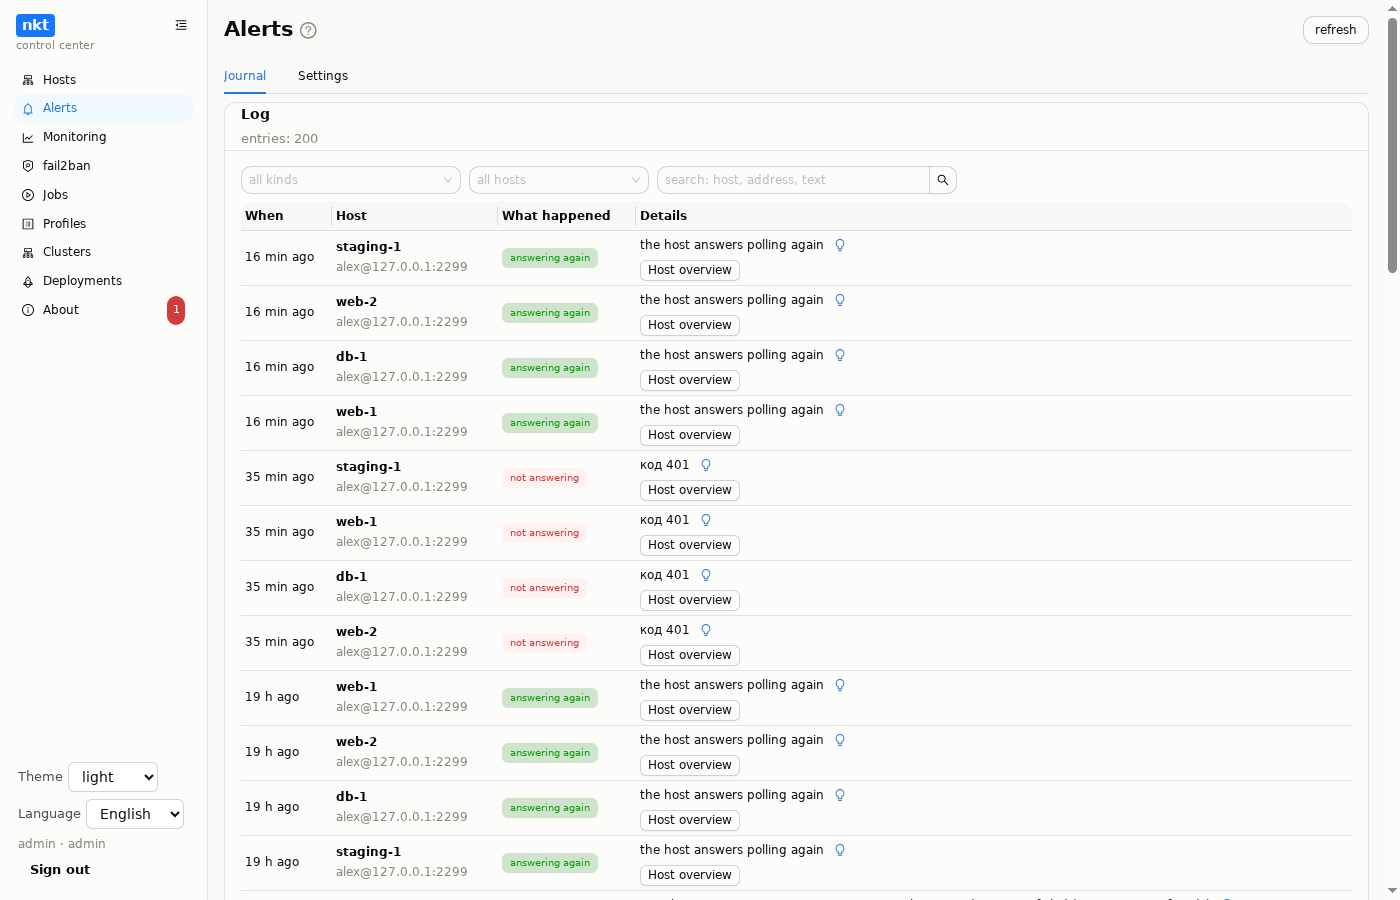Click lightbulb next to web-1 код 401
Image resolution: width=1400 pixels, height=900 pixels.
click(x=706, y=520)
